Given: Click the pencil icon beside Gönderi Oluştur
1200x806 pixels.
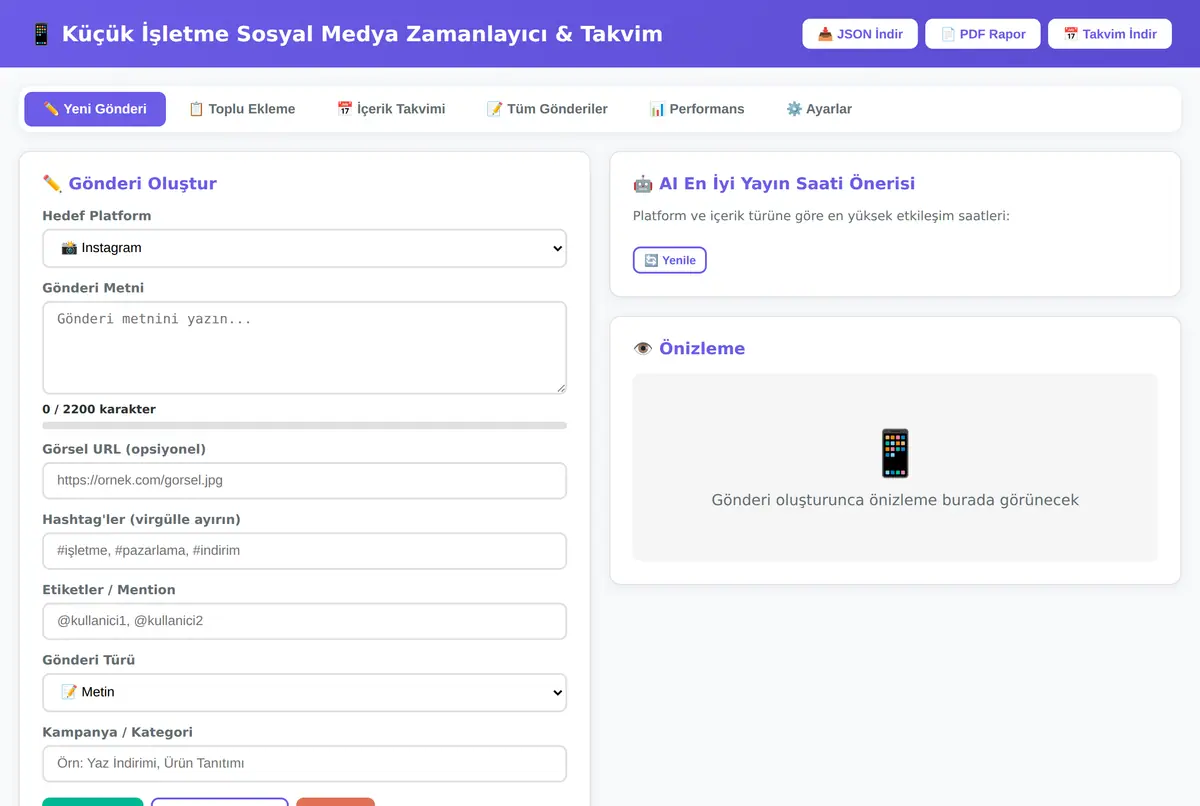Looking at the screenshot, I should point(52,184).
